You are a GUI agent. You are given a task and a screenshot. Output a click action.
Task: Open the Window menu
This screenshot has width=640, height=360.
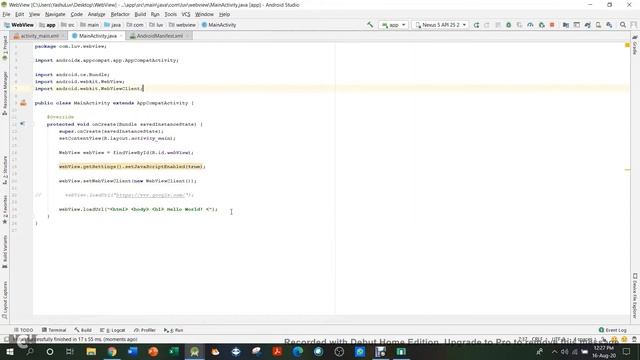click(204, 14)
